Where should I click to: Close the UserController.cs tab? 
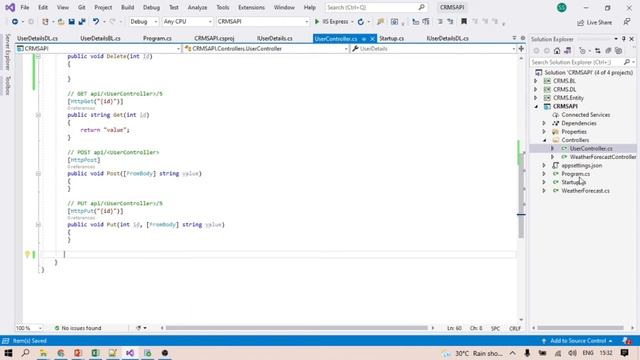pyautogui.click(x=372, y=39)
